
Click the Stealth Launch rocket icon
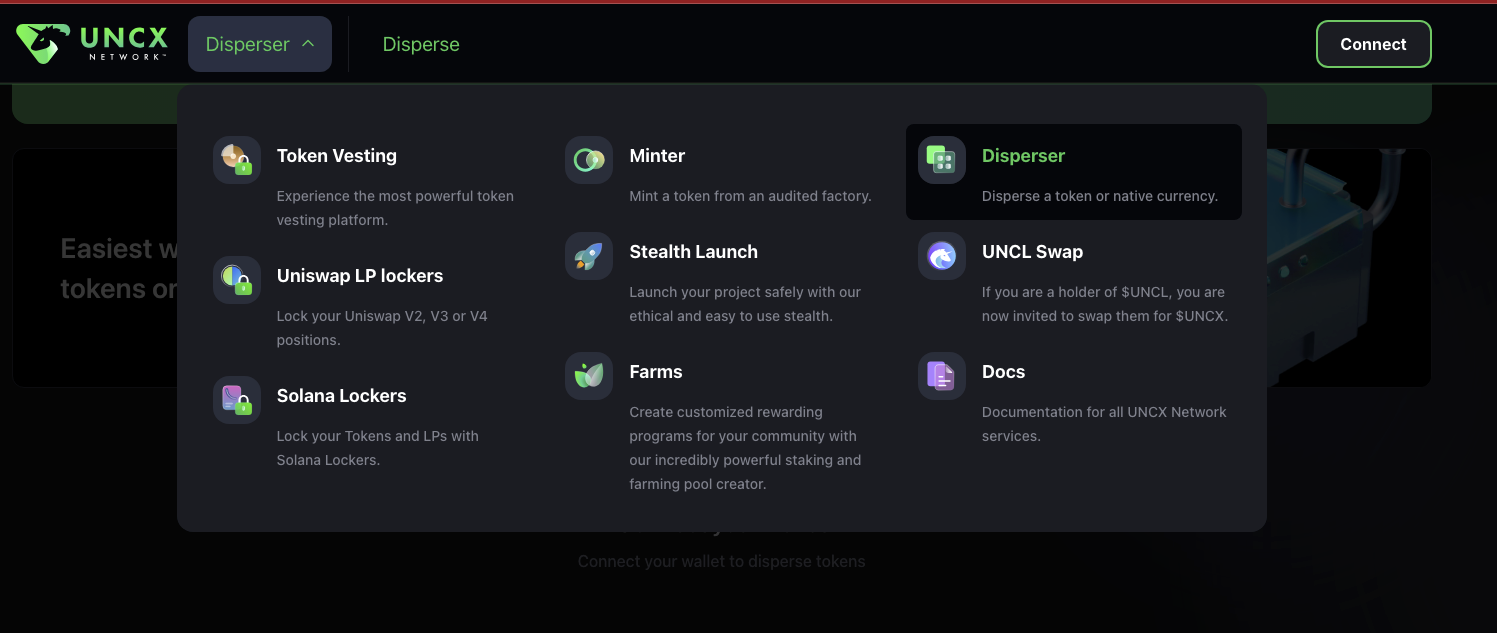click(x=589, y=256)
